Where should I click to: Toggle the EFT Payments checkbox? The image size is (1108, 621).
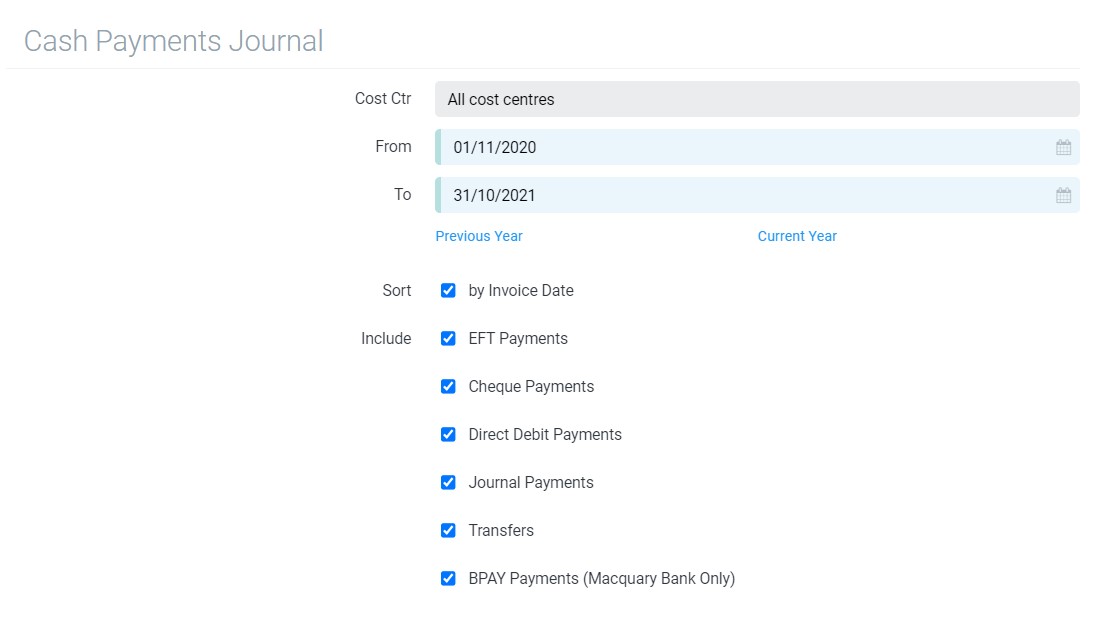448,339
